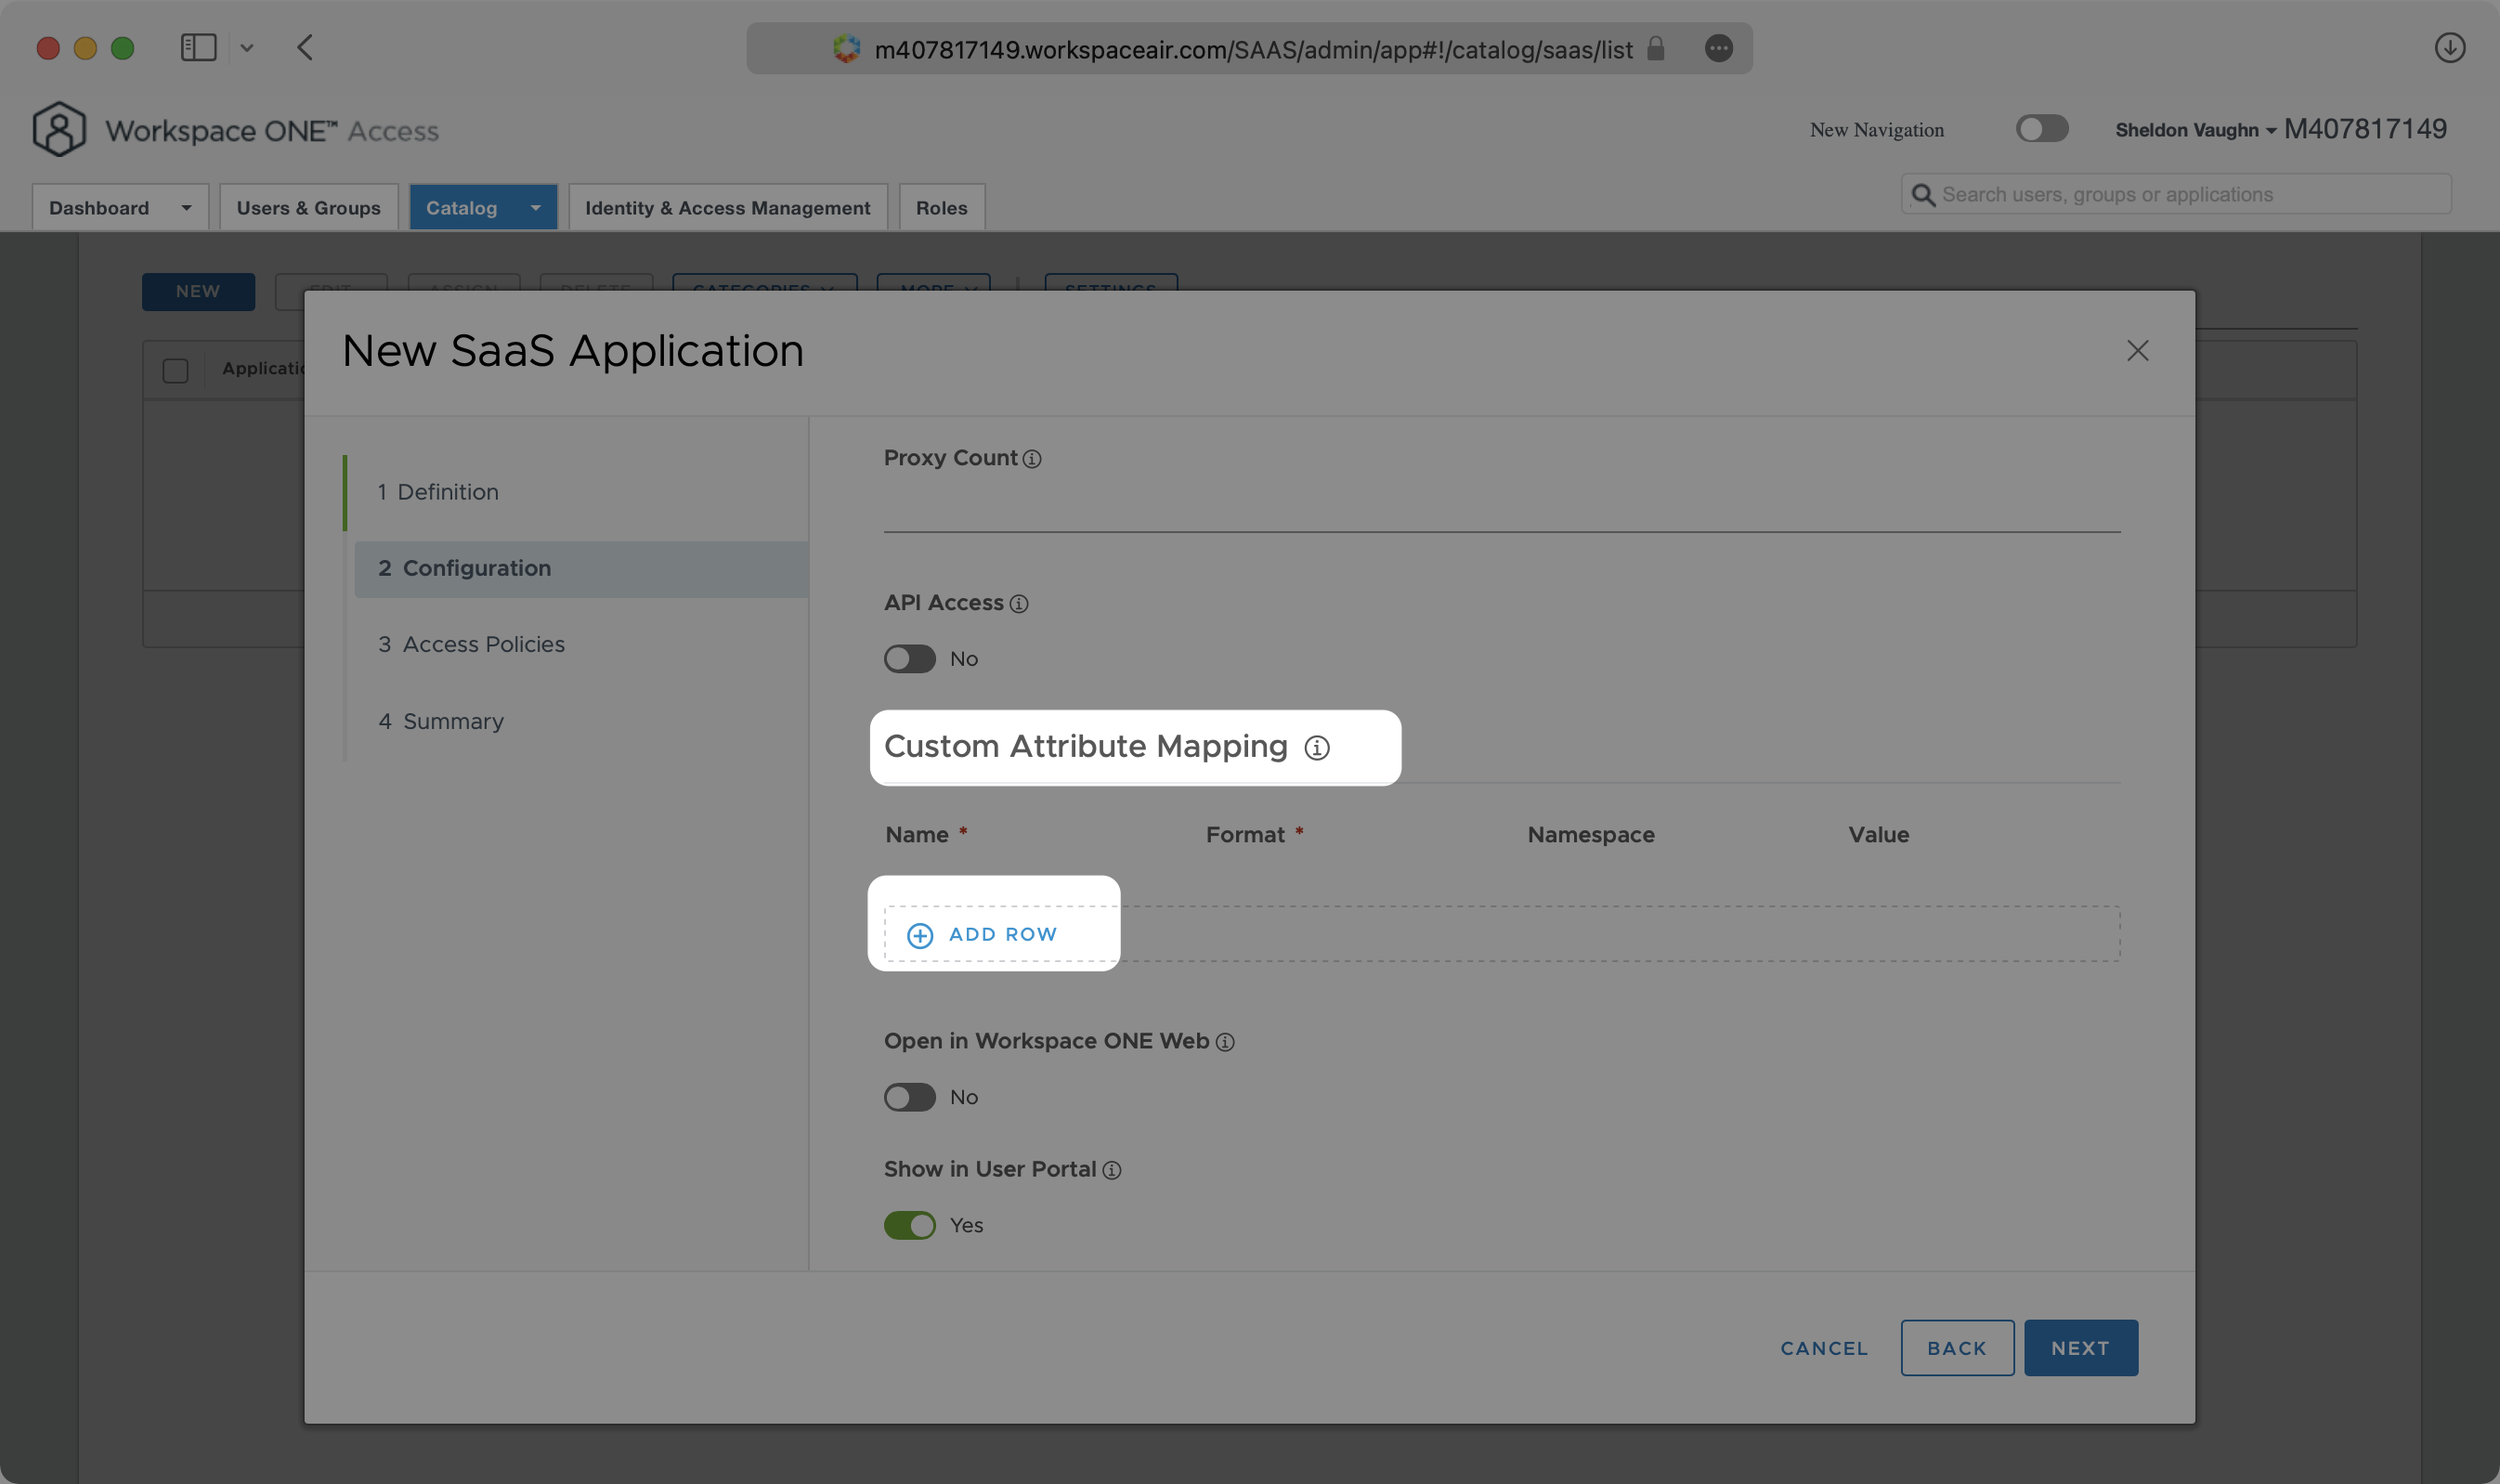Click the NEXT button
This screenshot has width=2500, height=1484.
[x=2080, y=1348]
